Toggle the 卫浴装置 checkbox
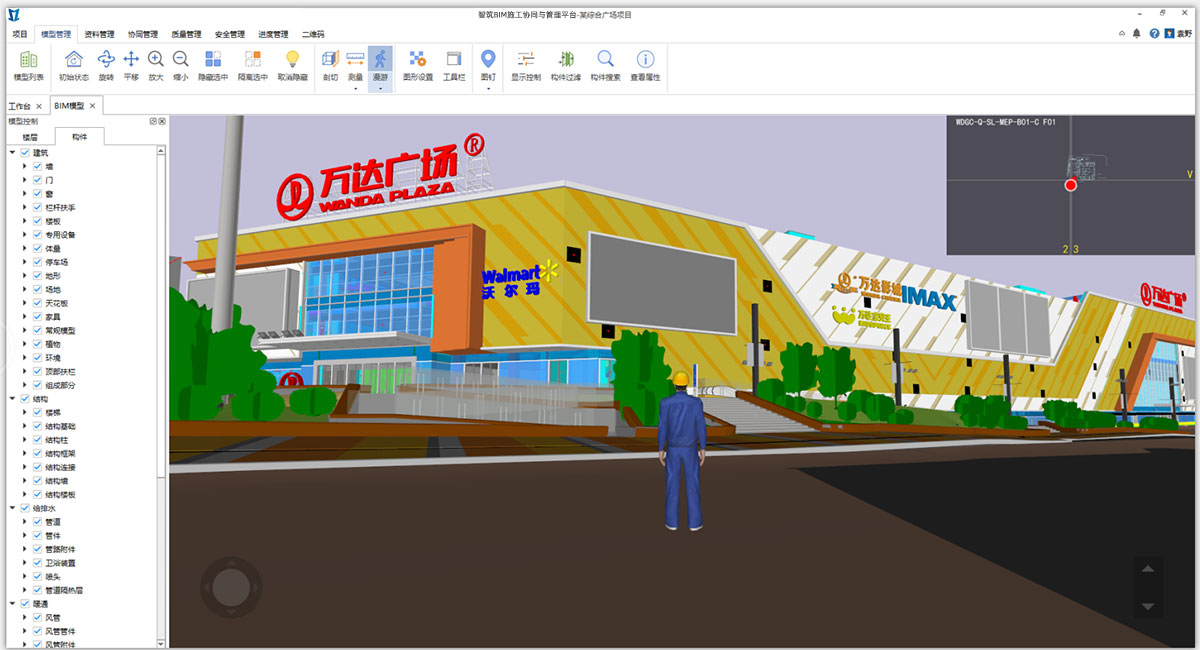 [38, 563]
